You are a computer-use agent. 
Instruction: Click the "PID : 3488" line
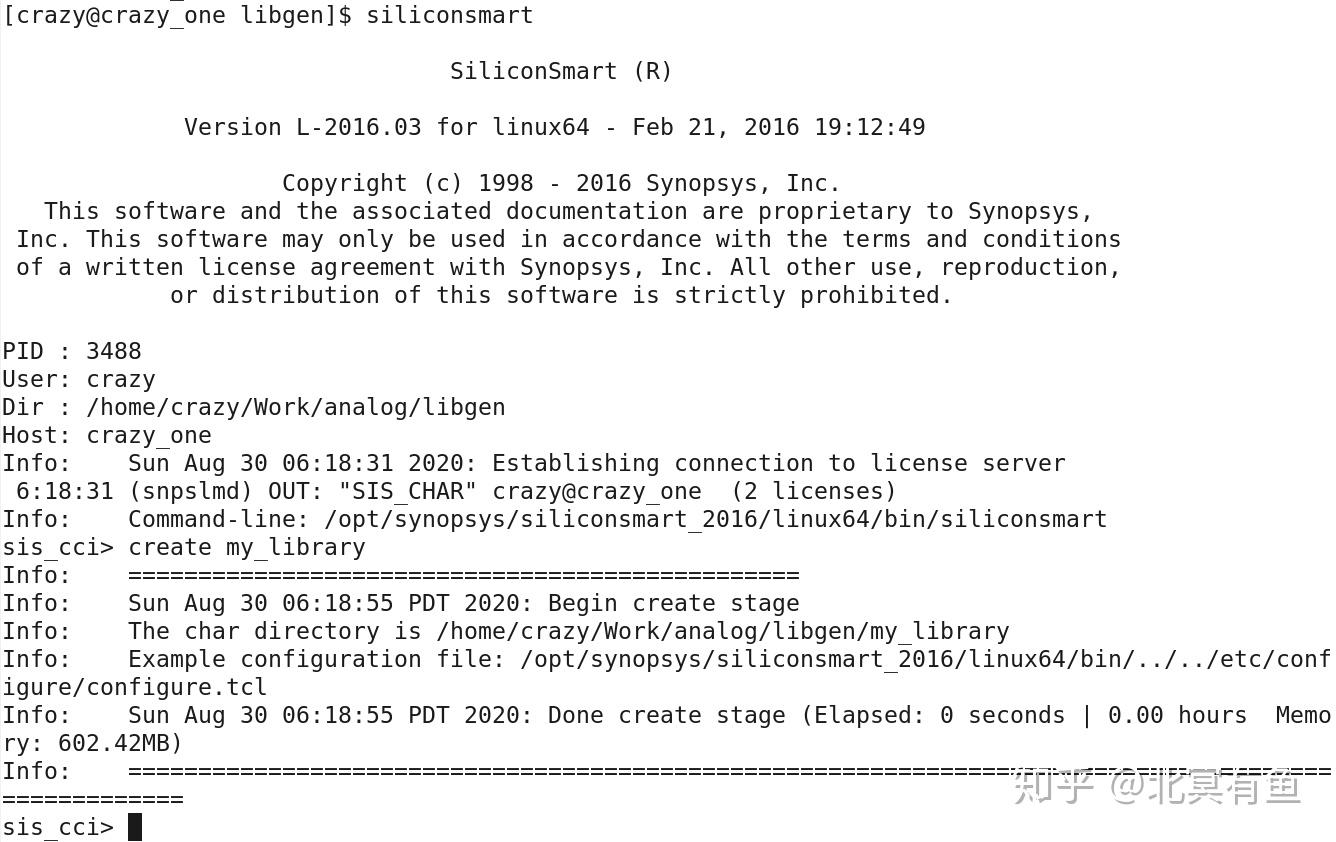click(72, 351)
